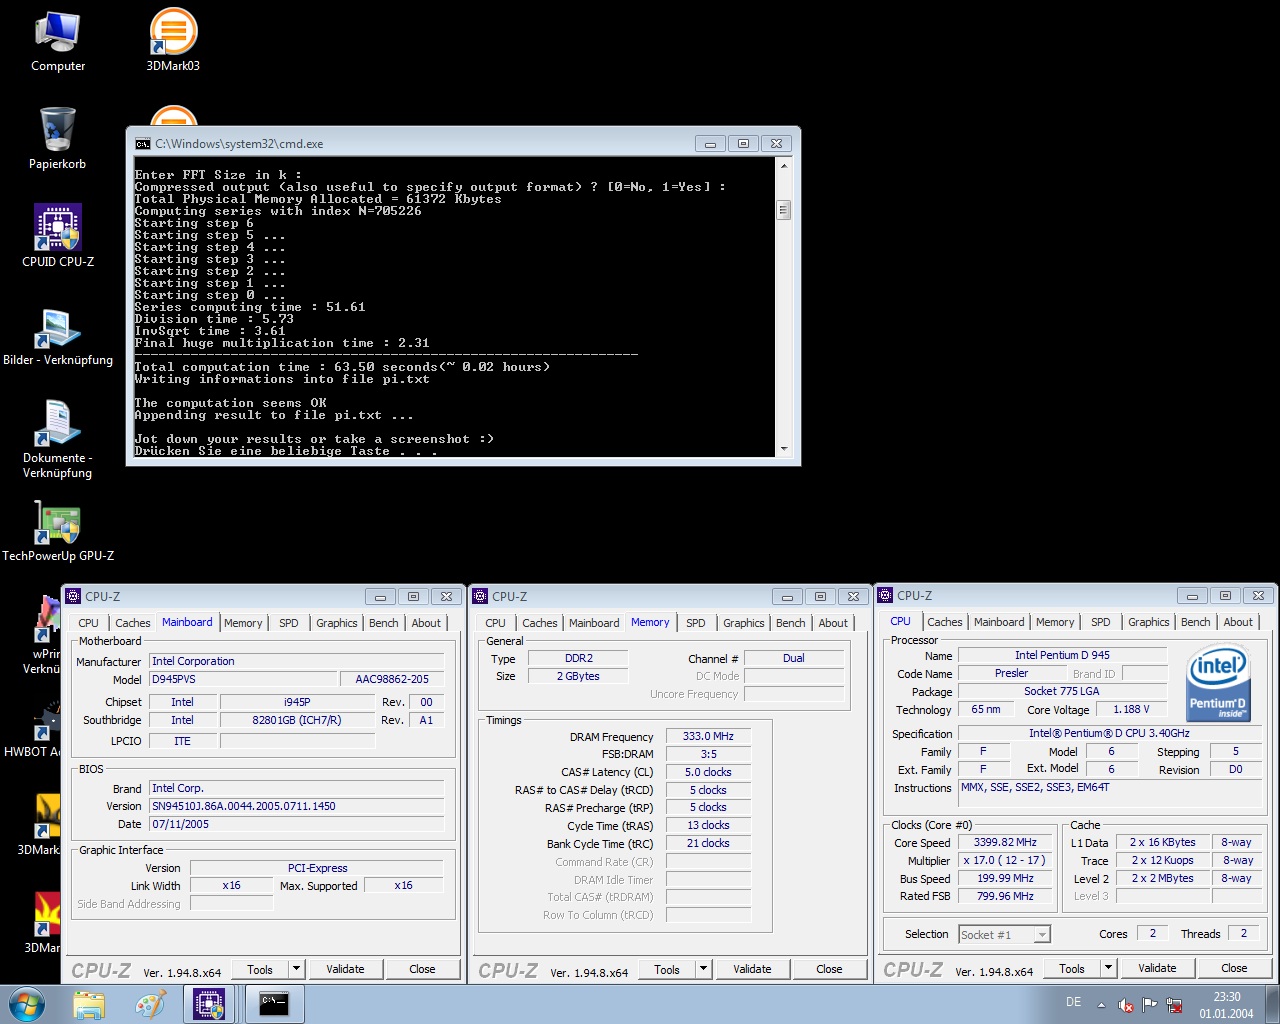This screenshot has height=1024, width=1280.
Task: Click Memory CPU-Z window title icon
Action: coord(480,596)
